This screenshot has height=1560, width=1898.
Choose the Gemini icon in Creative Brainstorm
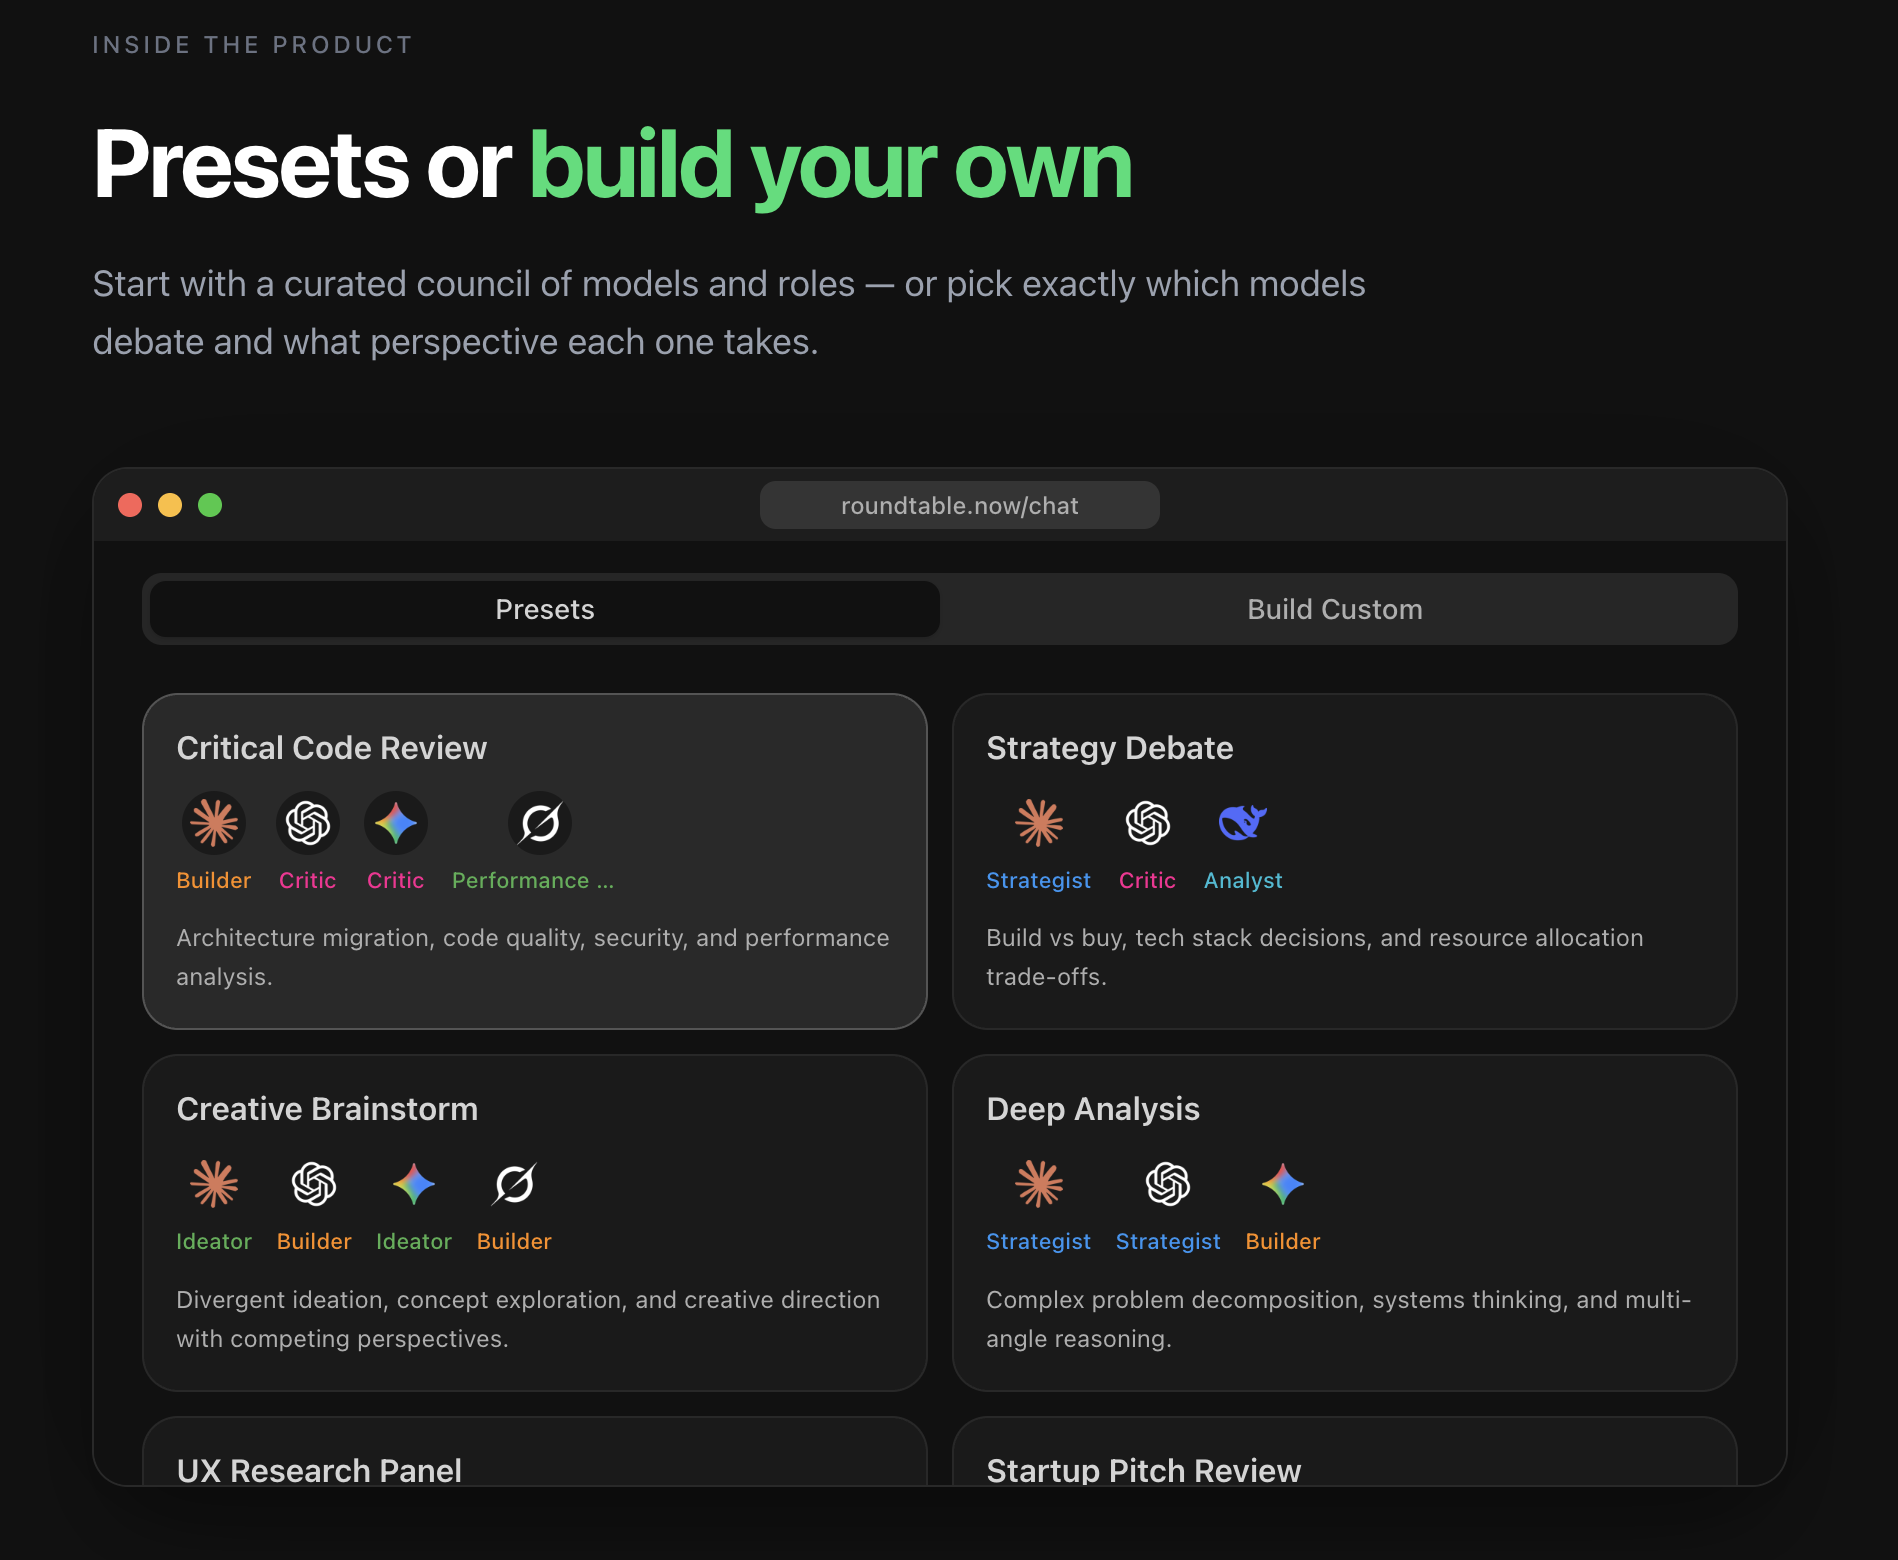coord(414,1185)
